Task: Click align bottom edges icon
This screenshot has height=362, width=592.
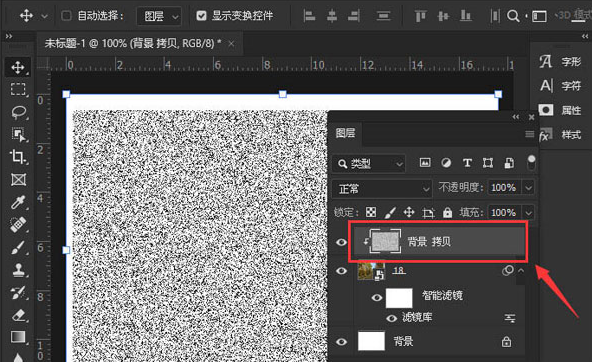Action: pos(466,15)
